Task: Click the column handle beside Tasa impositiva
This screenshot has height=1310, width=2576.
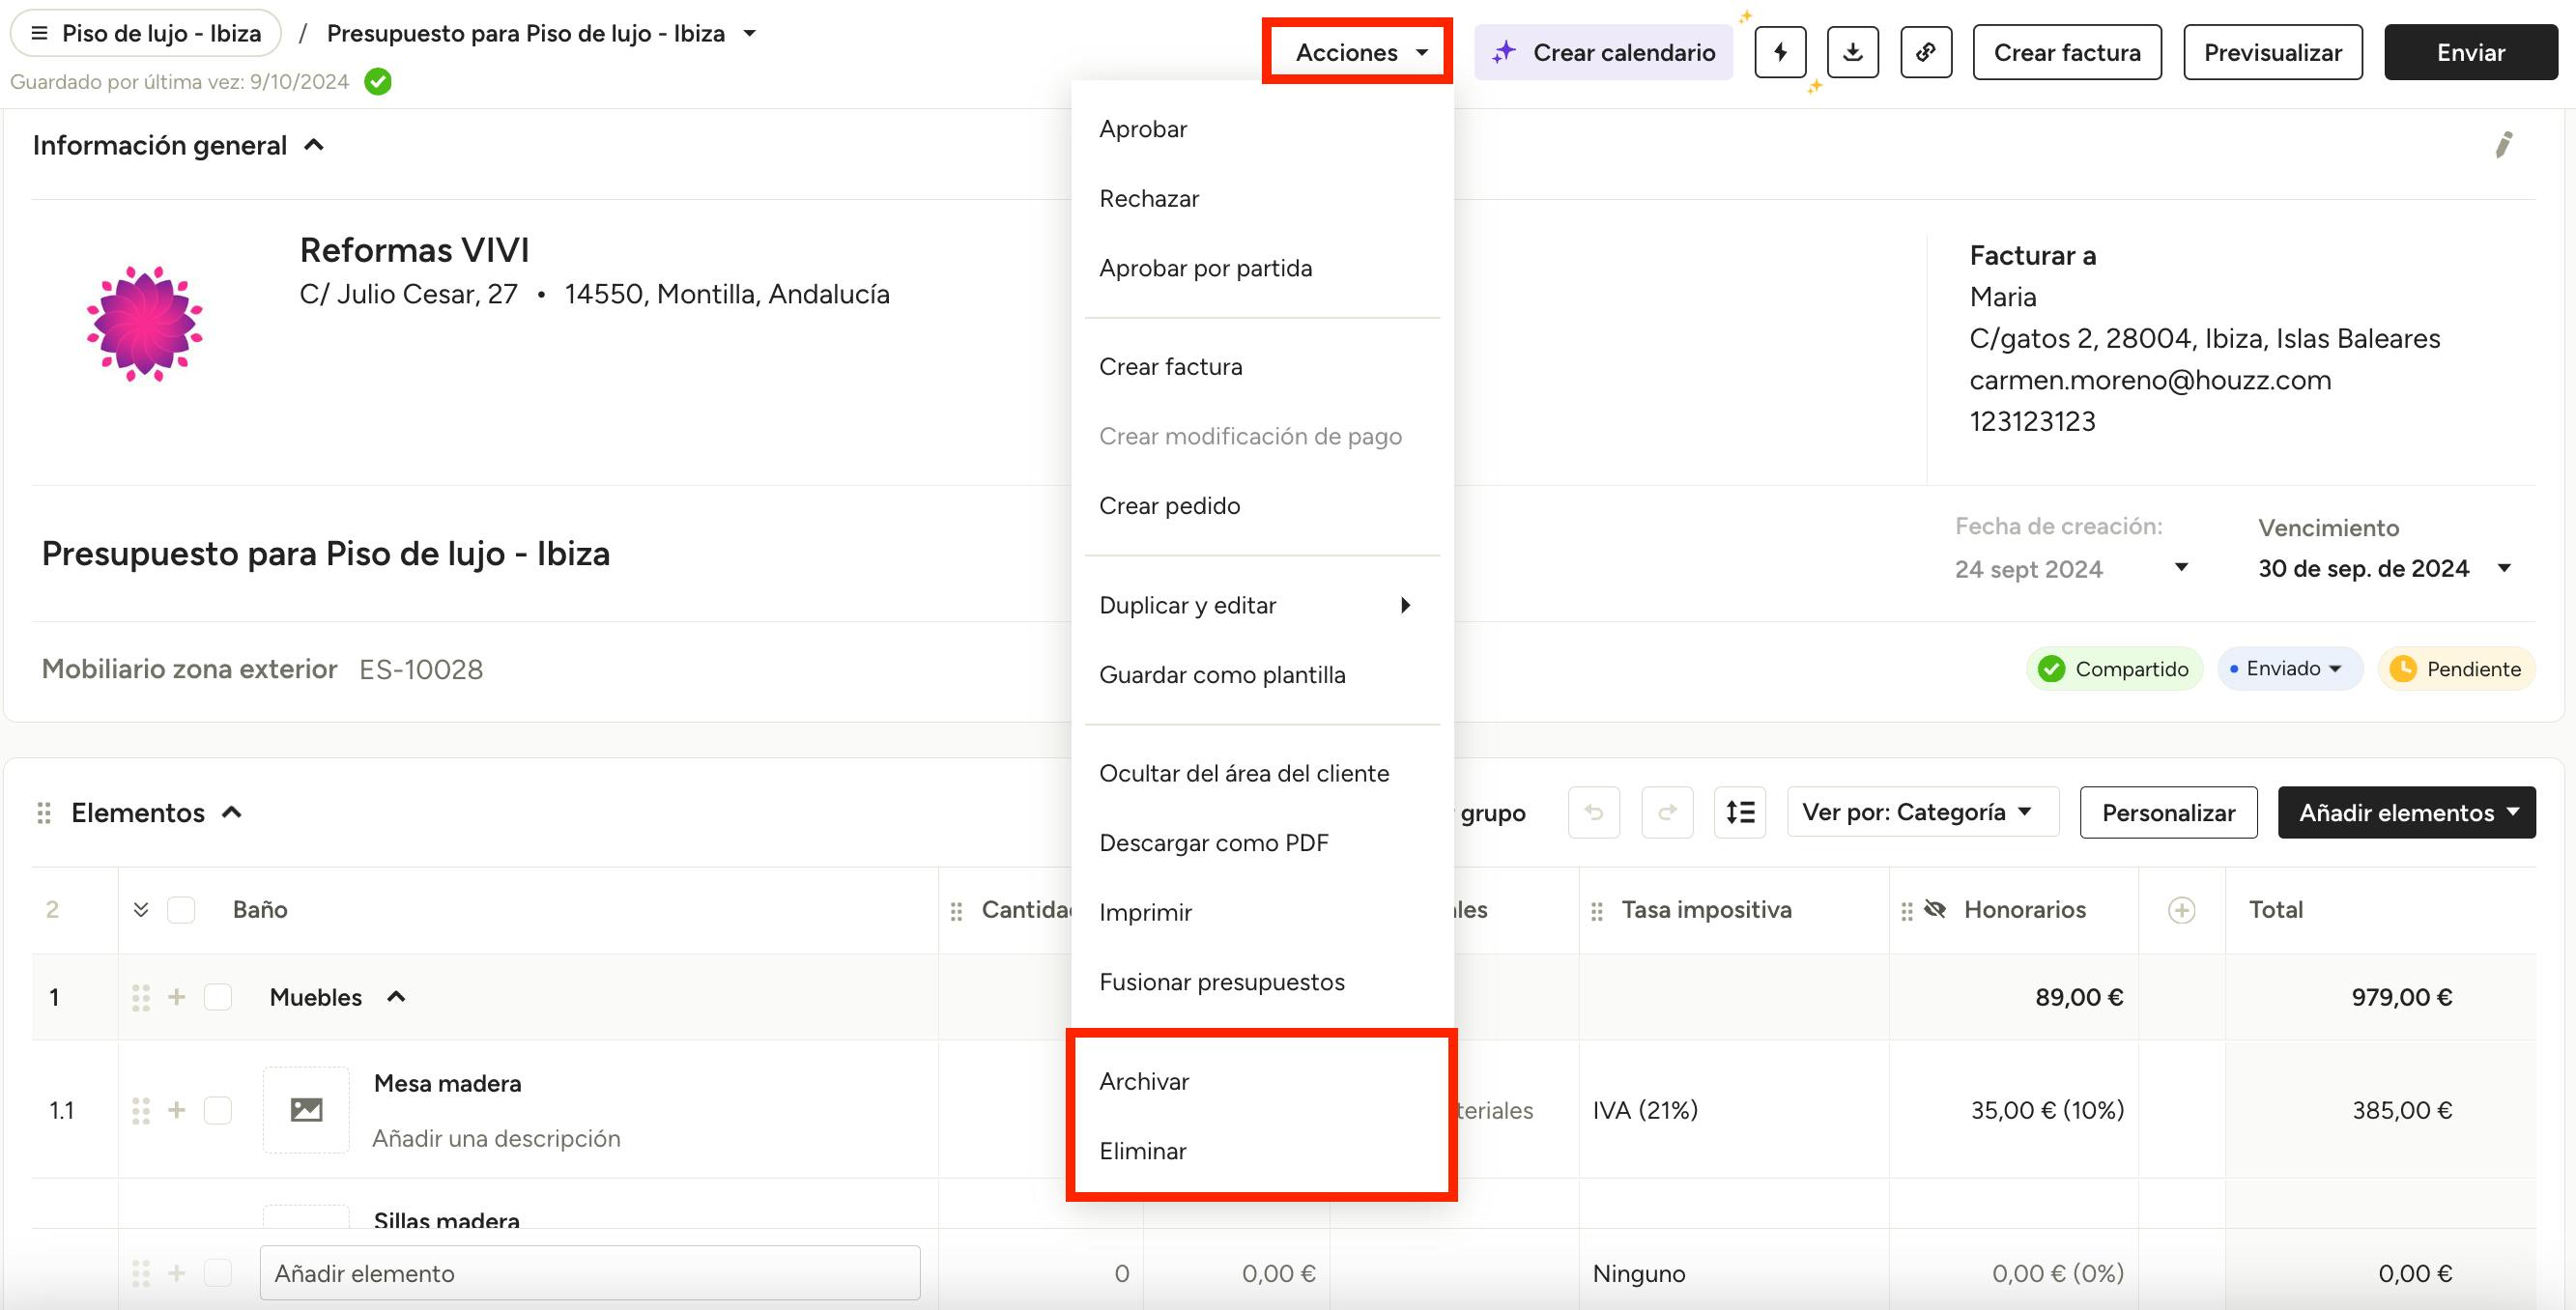Action: 1597,911
